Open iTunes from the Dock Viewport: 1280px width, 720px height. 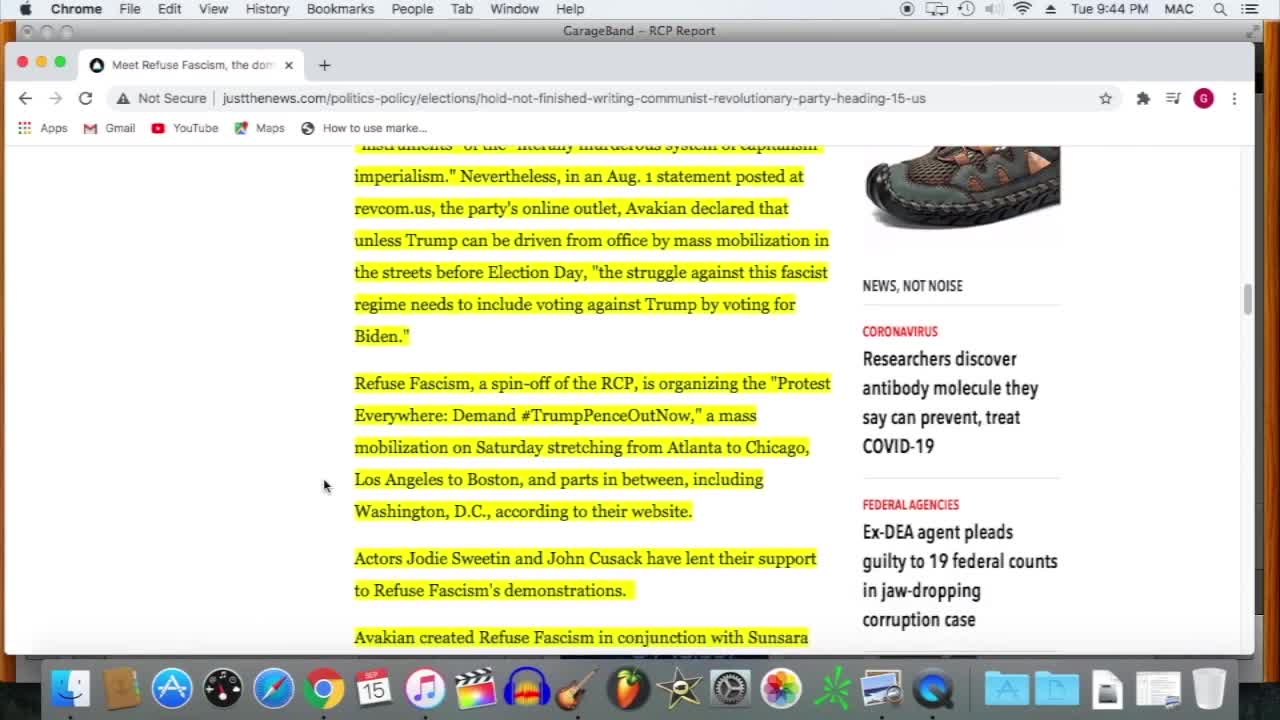[x=425, y=688]
